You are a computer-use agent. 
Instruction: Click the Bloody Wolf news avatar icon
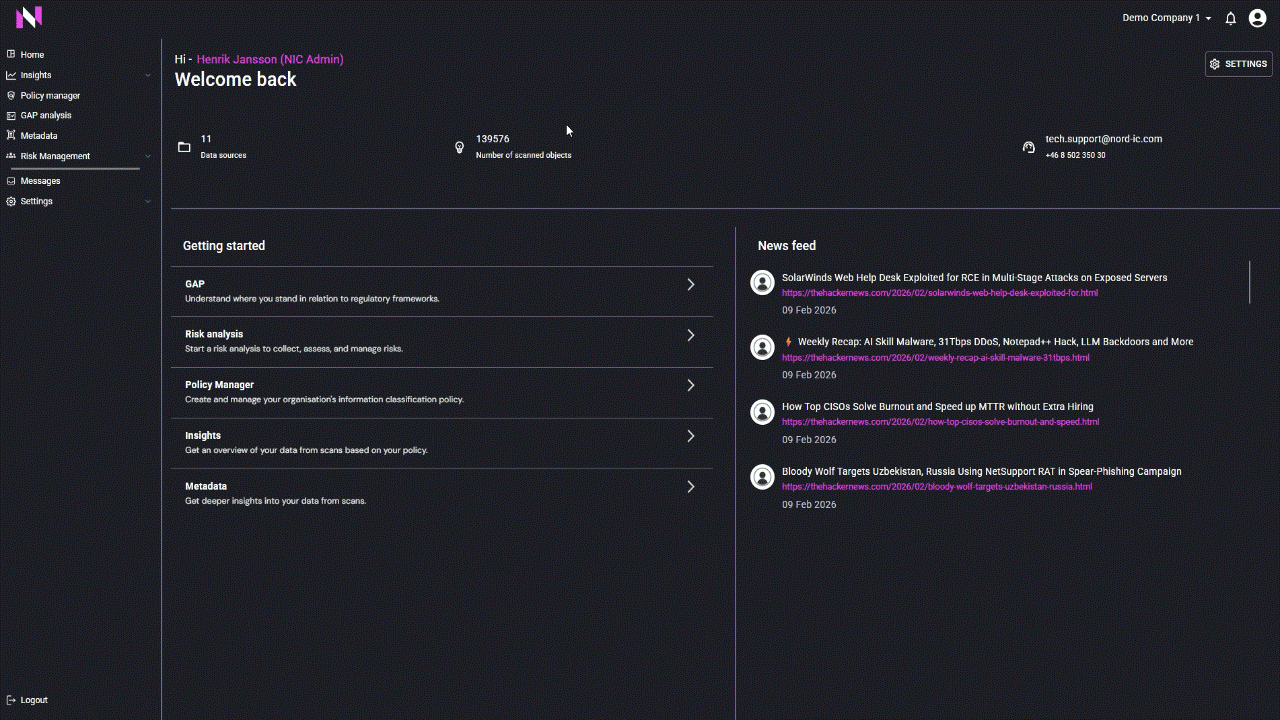point(762,477)
